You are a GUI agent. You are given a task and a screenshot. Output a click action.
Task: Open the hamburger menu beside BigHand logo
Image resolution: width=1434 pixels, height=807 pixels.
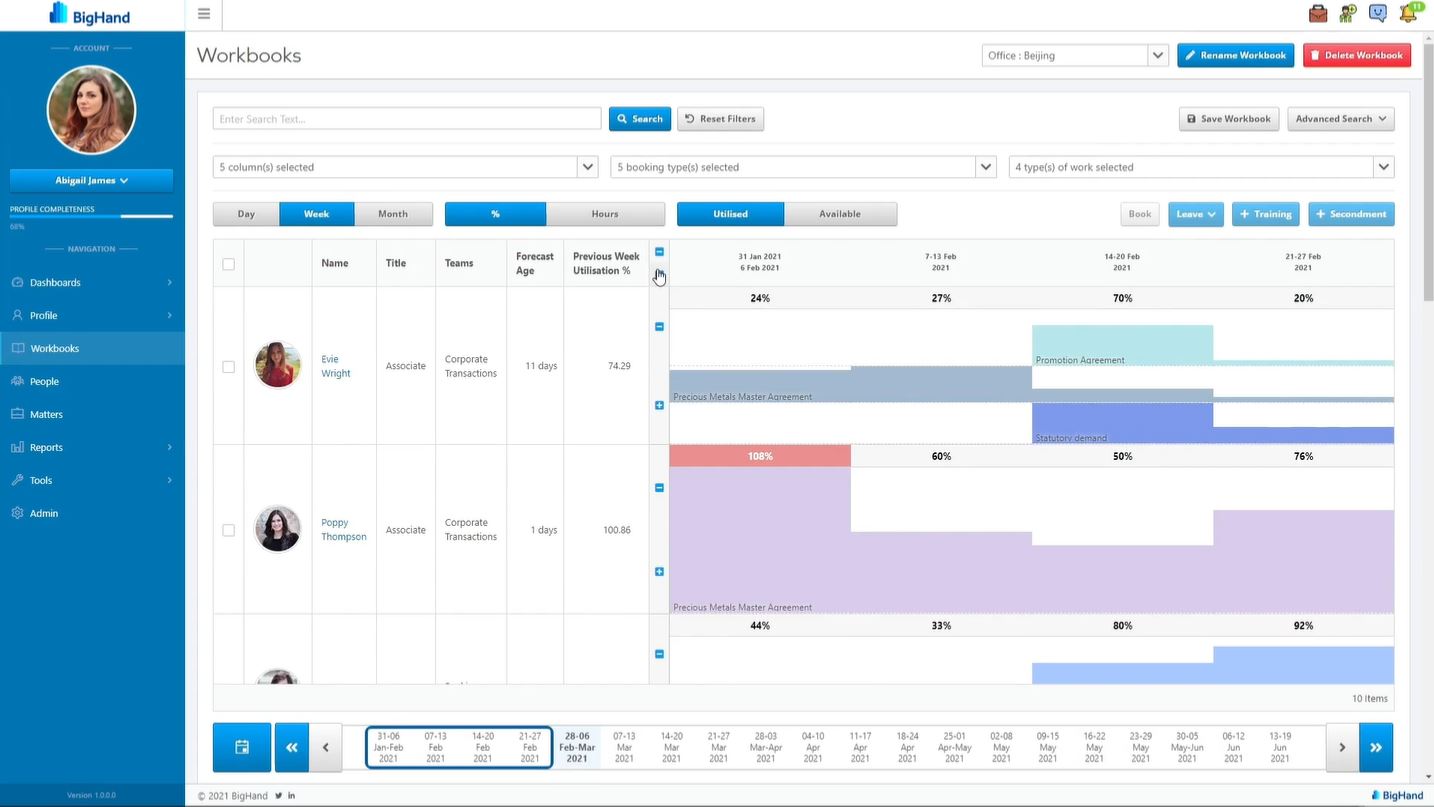click(203, 14)
